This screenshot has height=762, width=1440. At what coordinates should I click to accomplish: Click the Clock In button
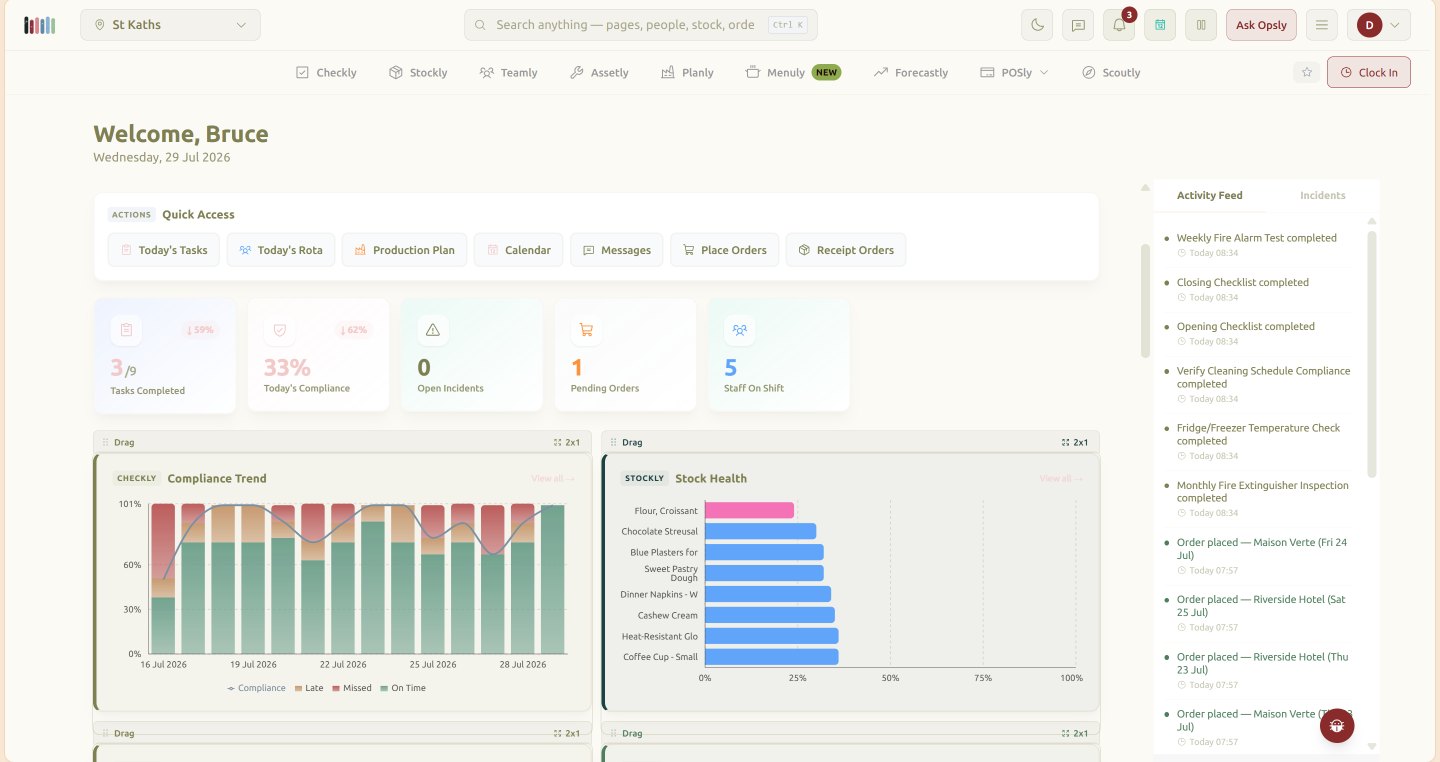(x=1369, y=72)
